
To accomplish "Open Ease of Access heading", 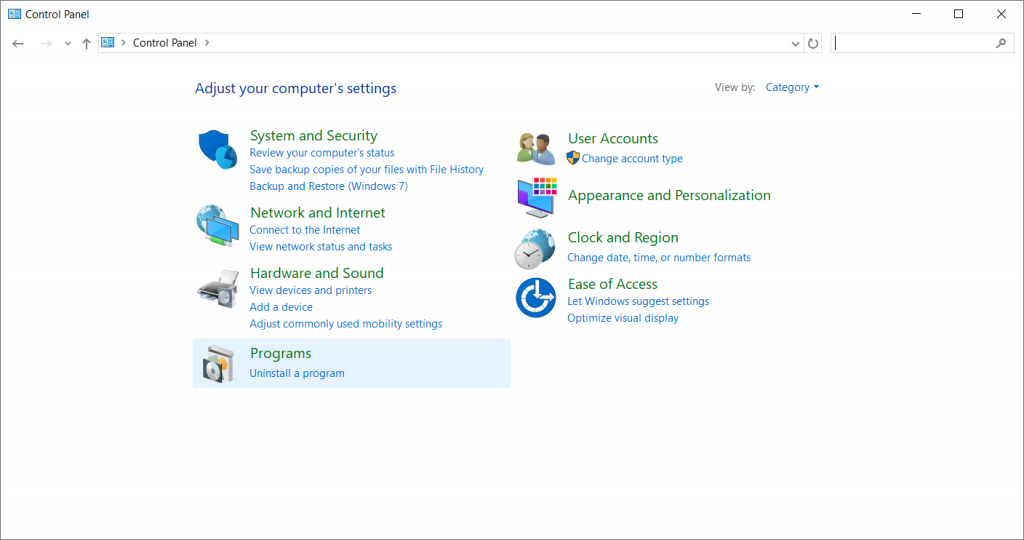I will pyautogui.click(x=613, y=284).
